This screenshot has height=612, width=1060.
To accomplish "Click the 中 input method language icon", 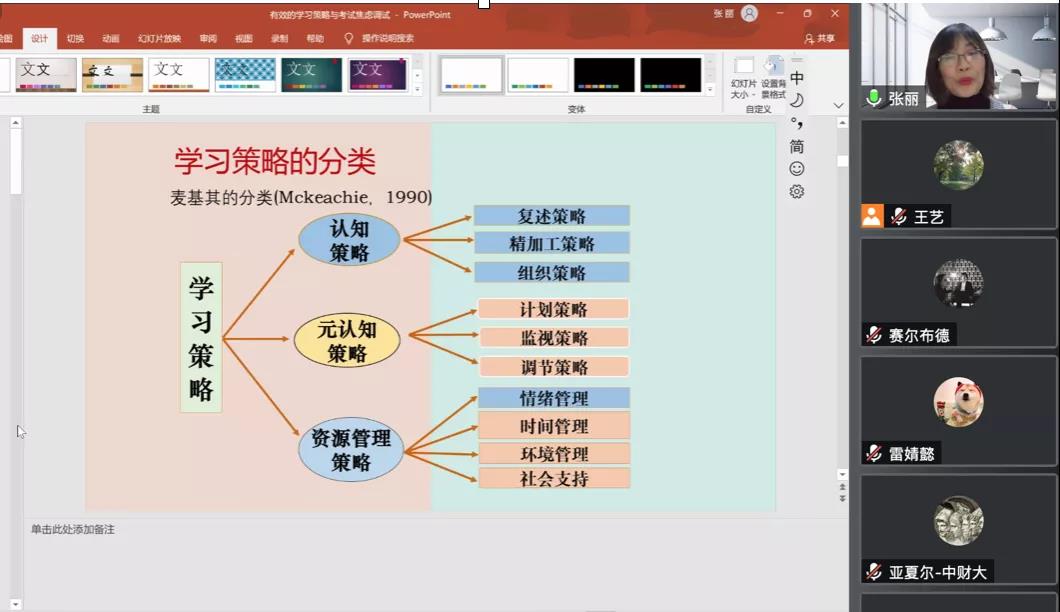I will tap(797, 78).
